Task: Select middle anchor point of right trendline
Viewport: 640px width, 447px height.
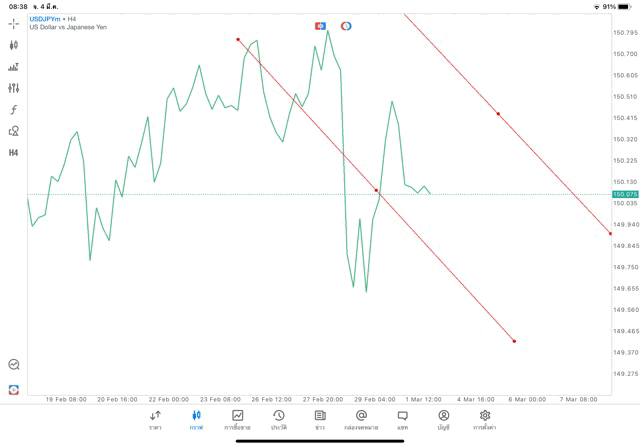Action: pos(498,114)
